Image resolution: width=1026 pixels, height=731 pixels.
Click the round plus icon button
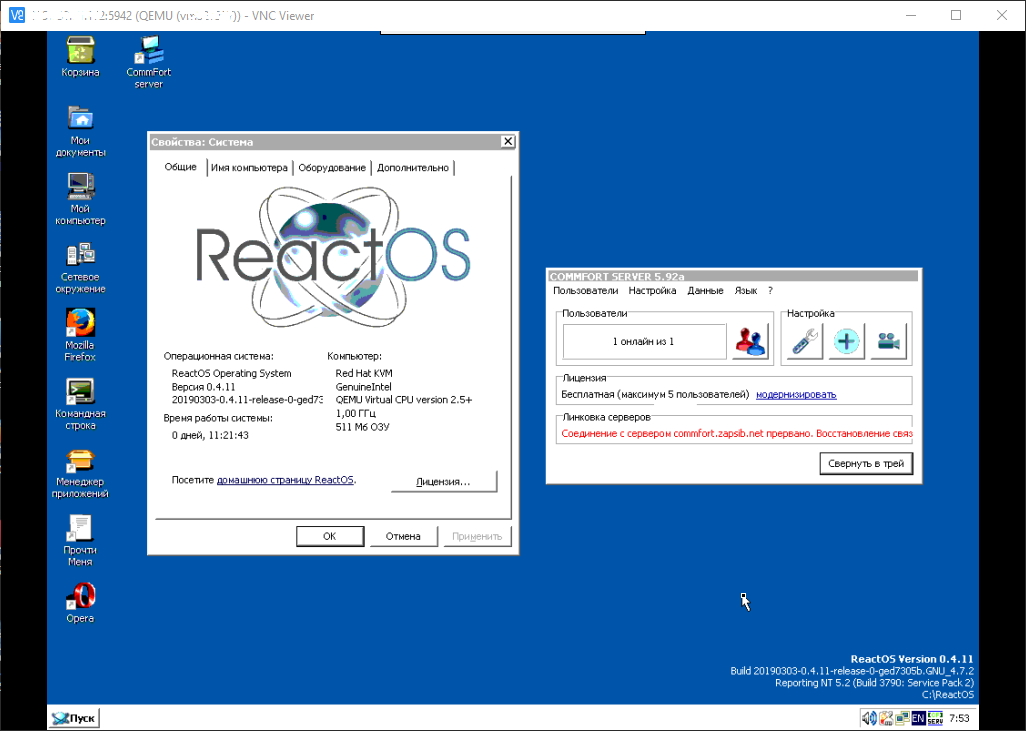847,341
